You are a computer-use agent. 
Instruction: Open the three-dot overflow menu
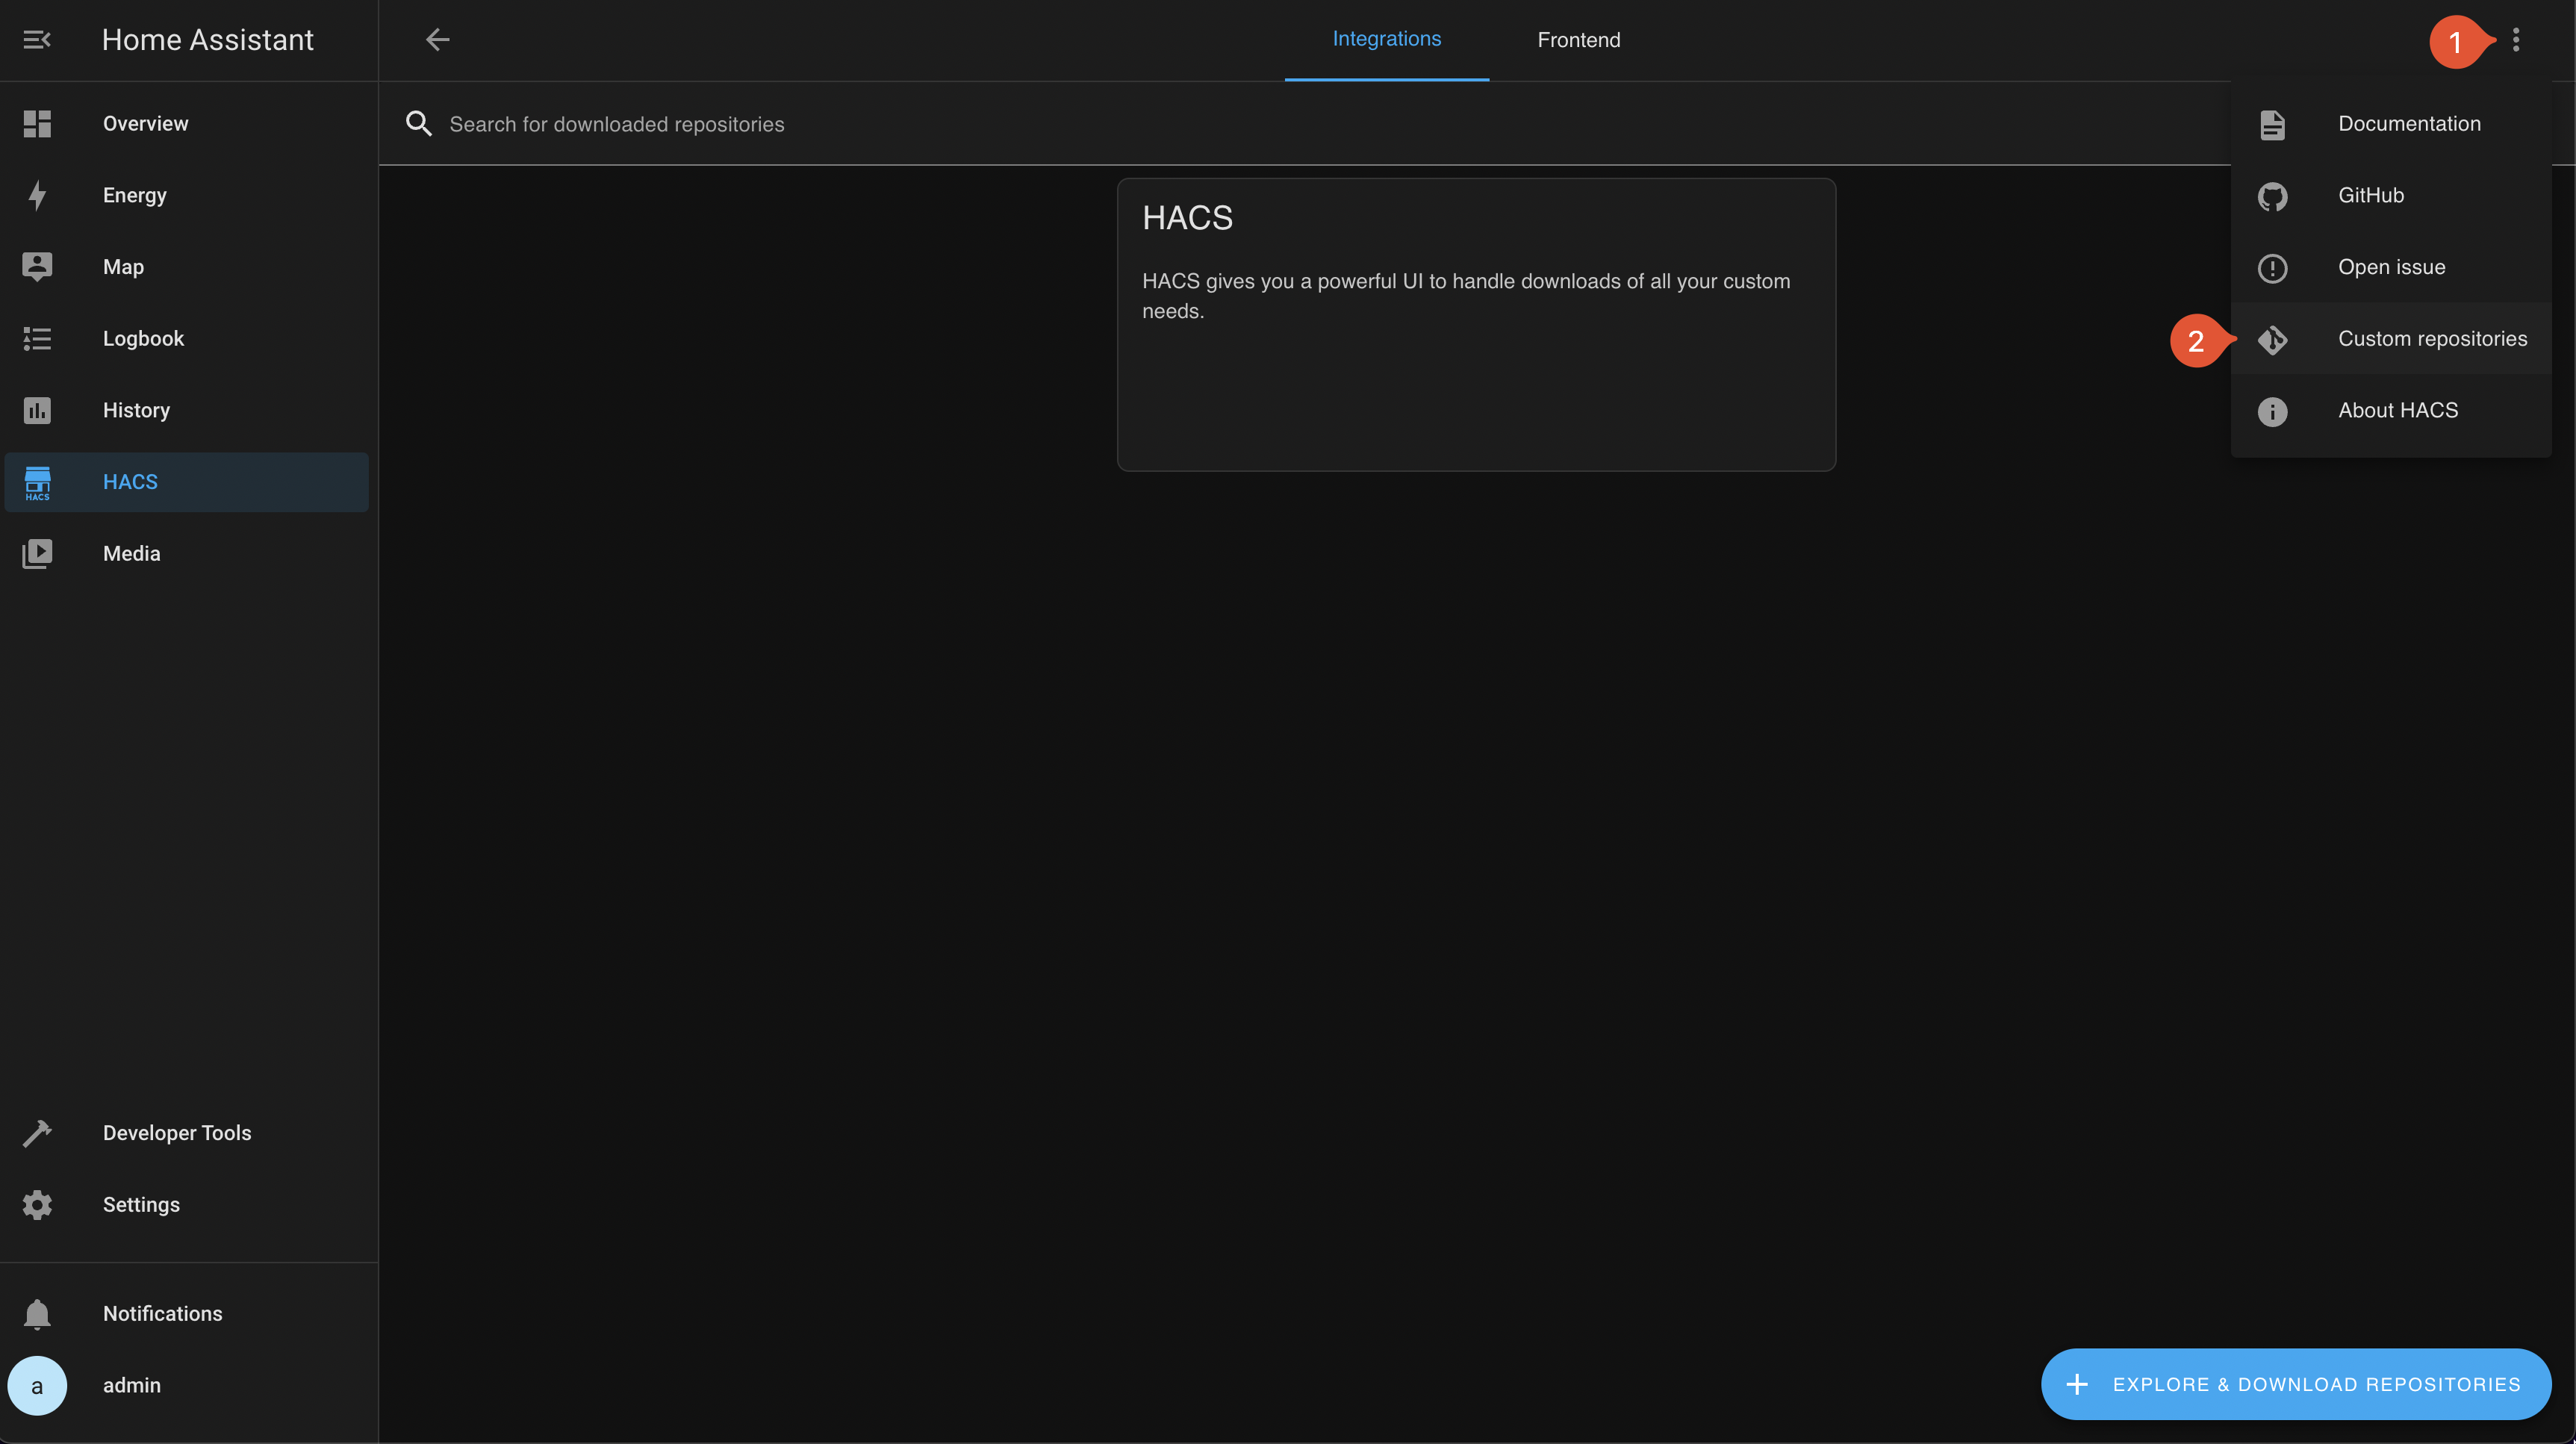point(2516,40)
